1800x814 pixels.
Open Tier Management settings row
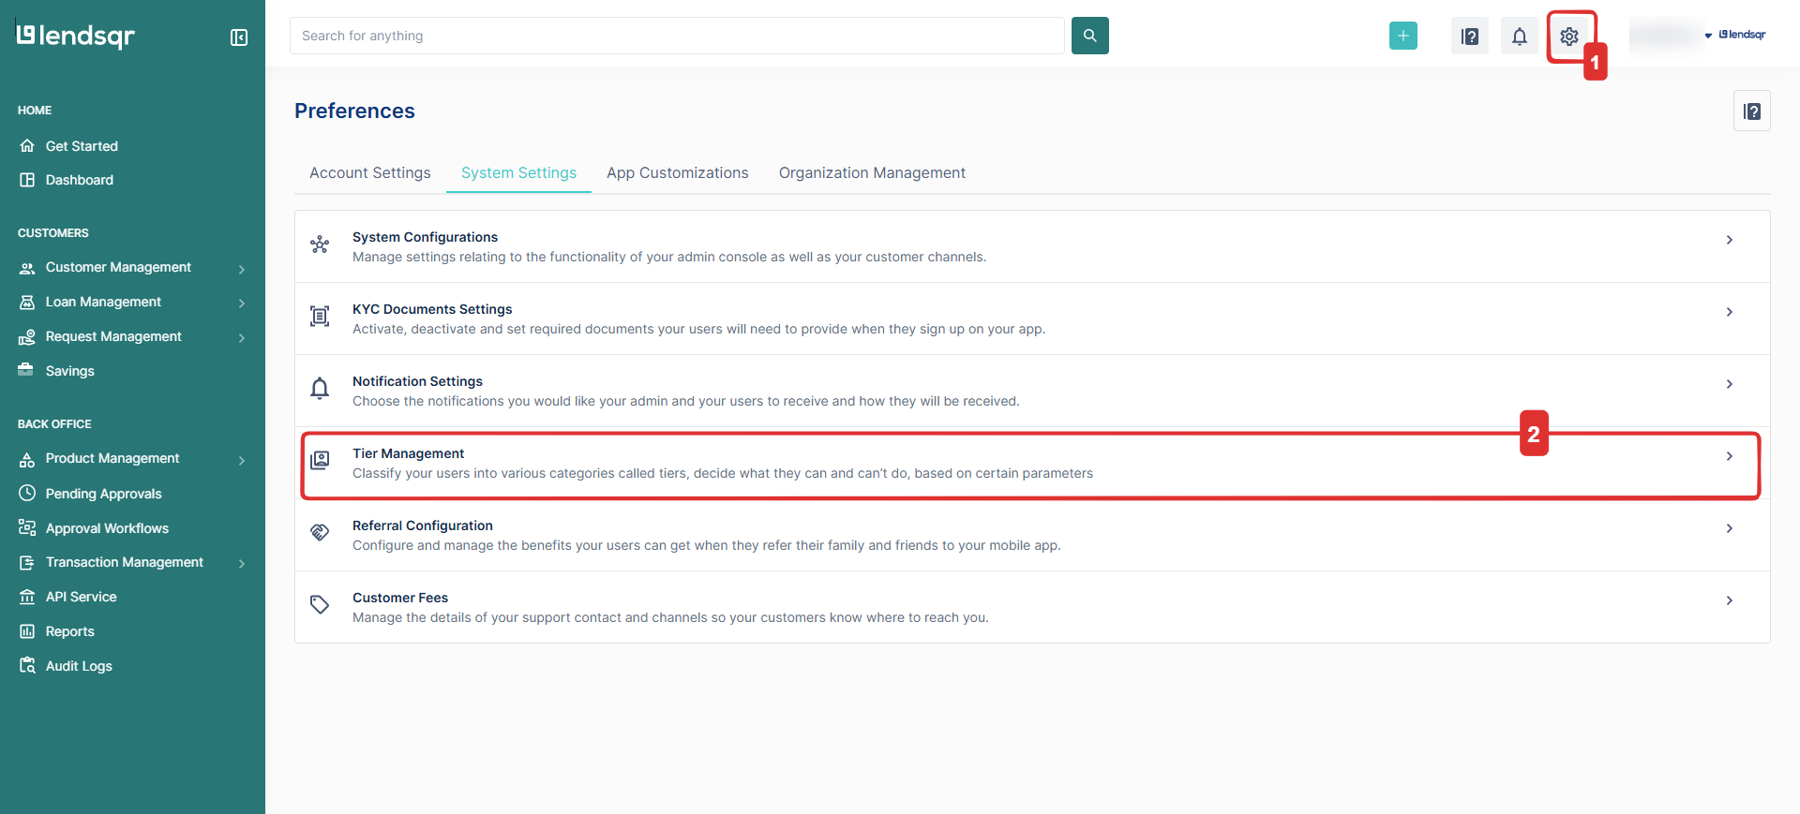1030,464
